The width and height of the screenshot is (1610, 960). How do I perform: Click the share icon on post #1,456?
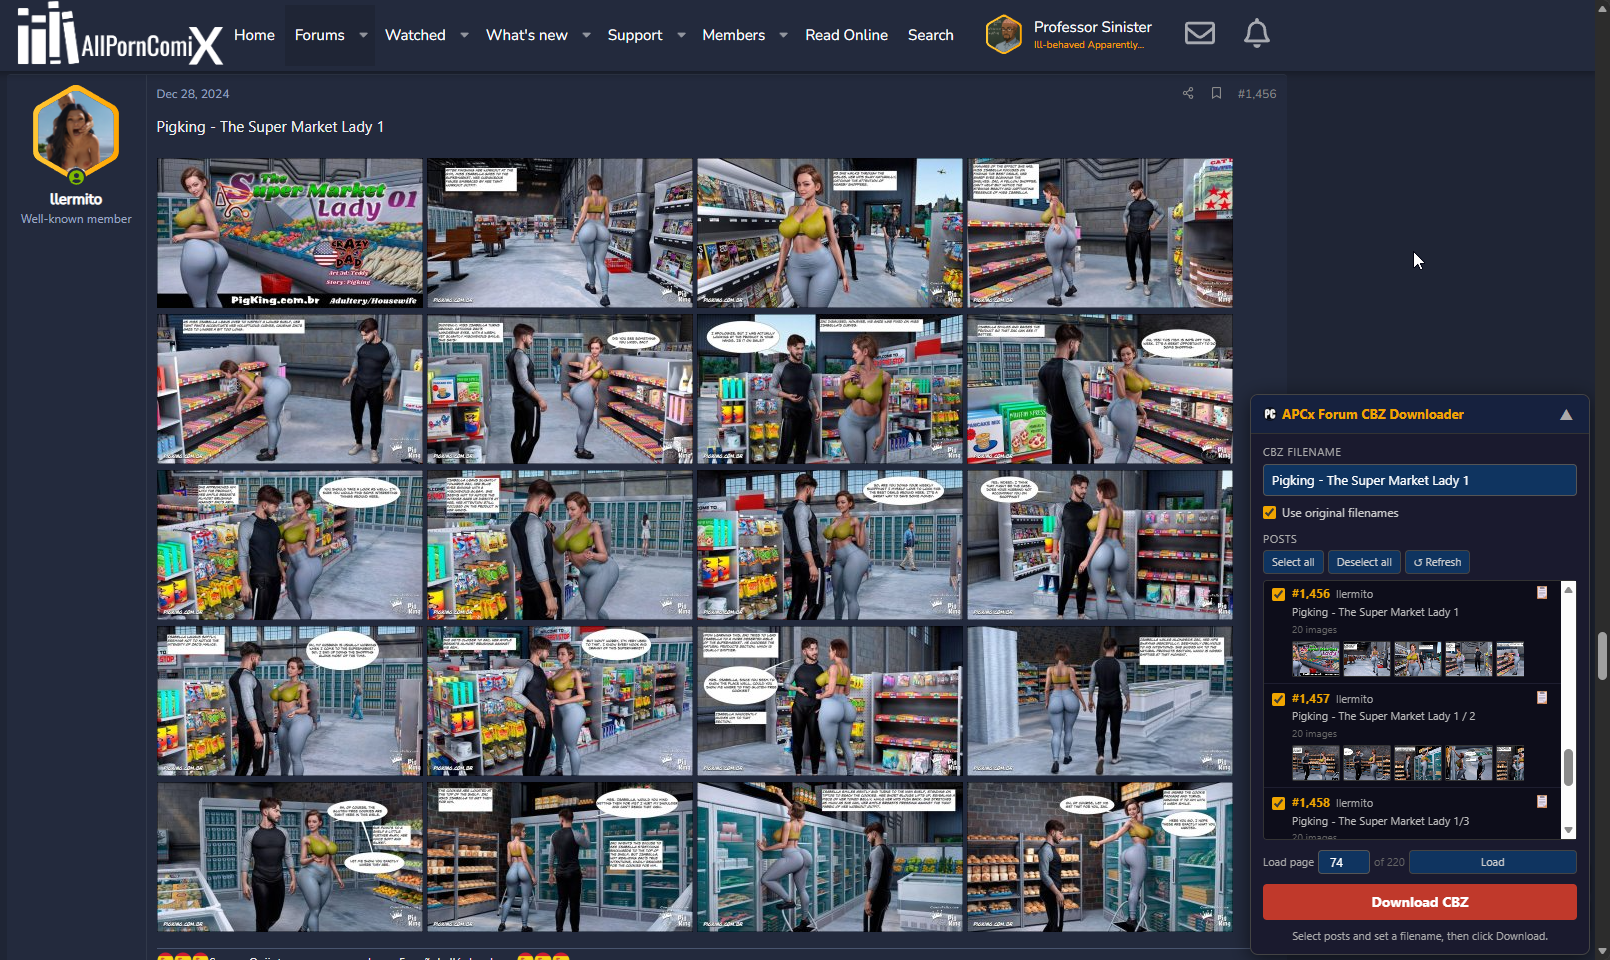tap(1188, 94)
